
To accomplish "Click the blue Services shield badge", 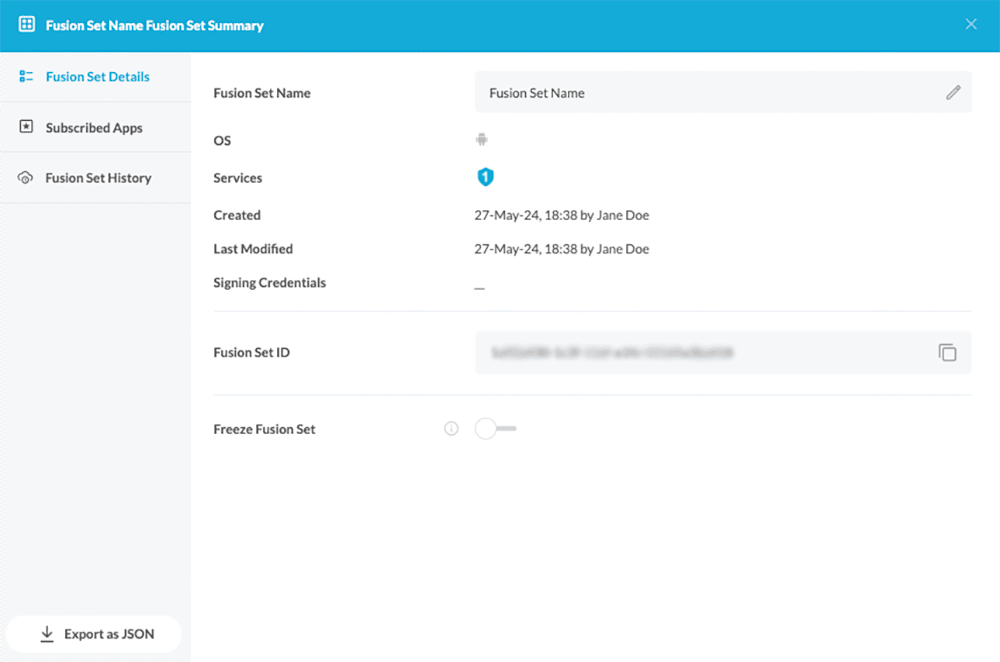I will pyautogui.click(x=485, y=177).
